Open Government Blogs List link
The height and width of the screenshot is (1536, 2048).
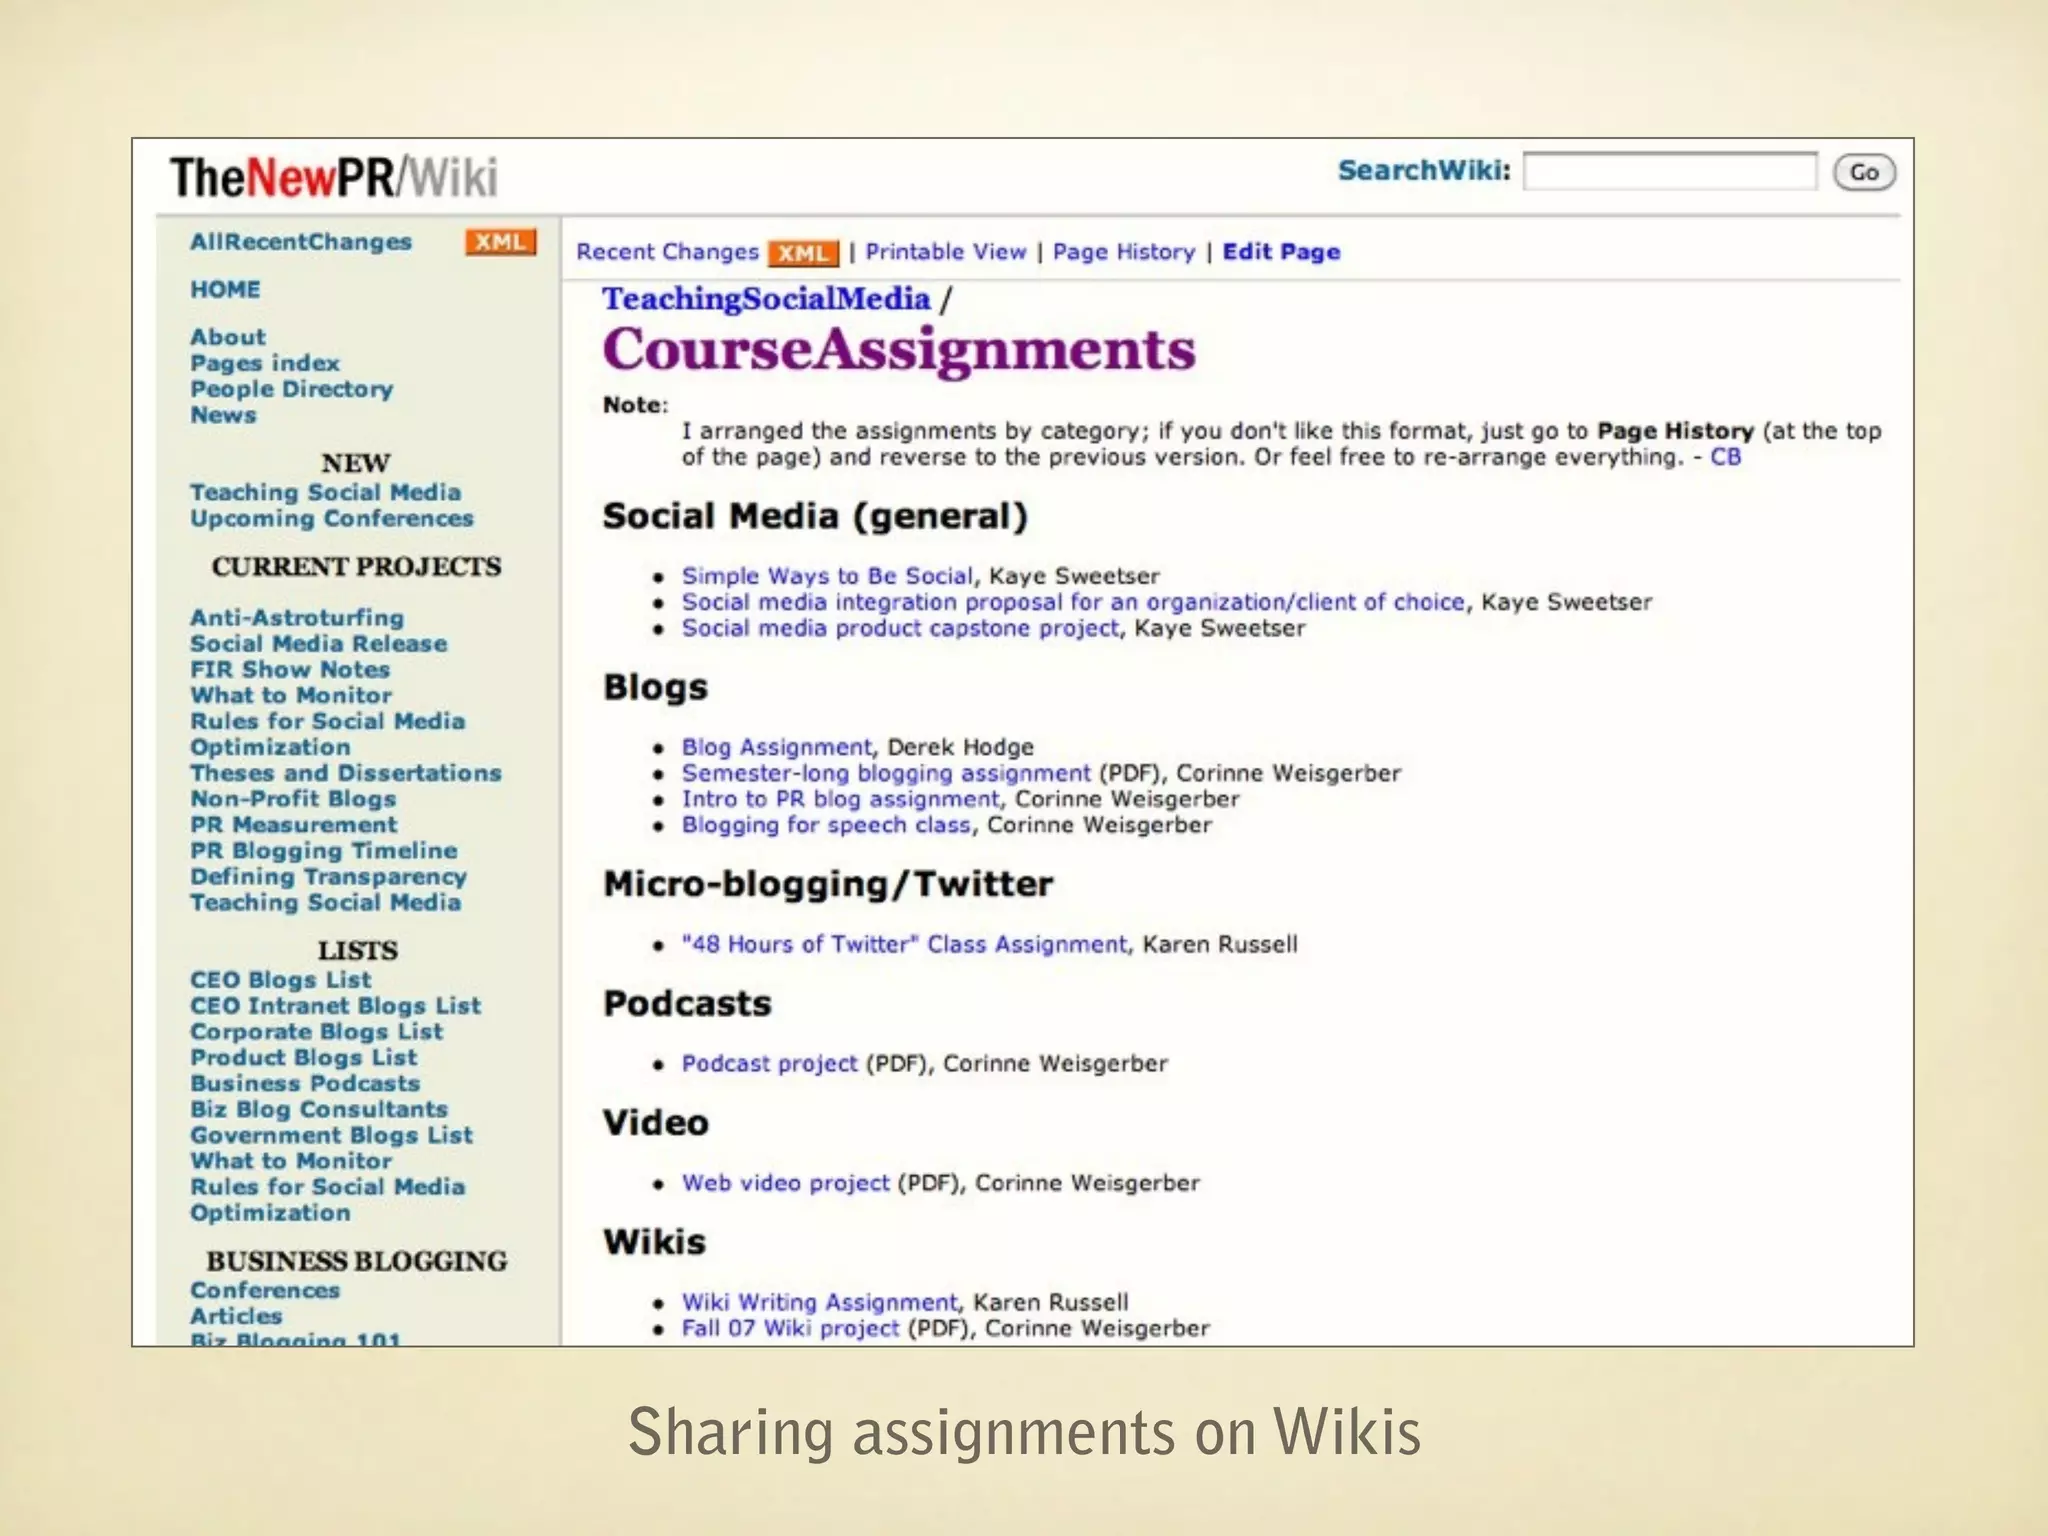click(x=331, y=1136)
